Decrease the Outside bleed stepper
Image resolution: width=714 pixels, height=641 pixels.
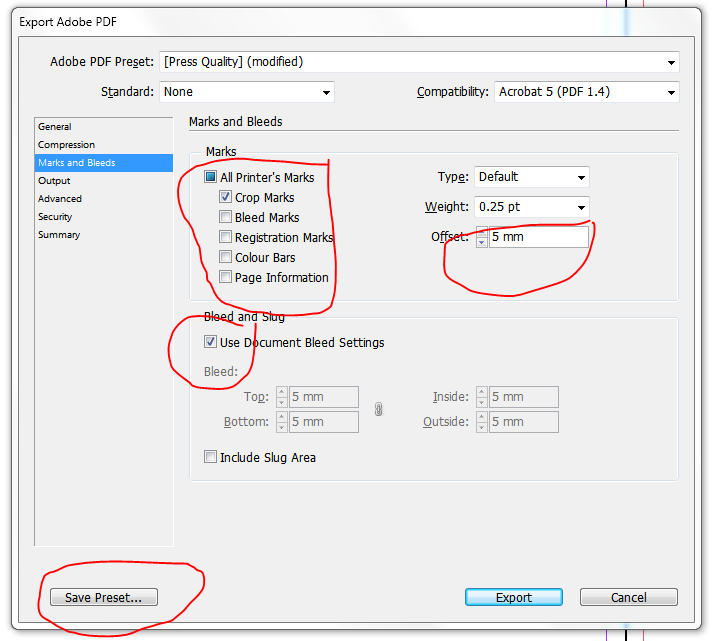coord(482,427)
